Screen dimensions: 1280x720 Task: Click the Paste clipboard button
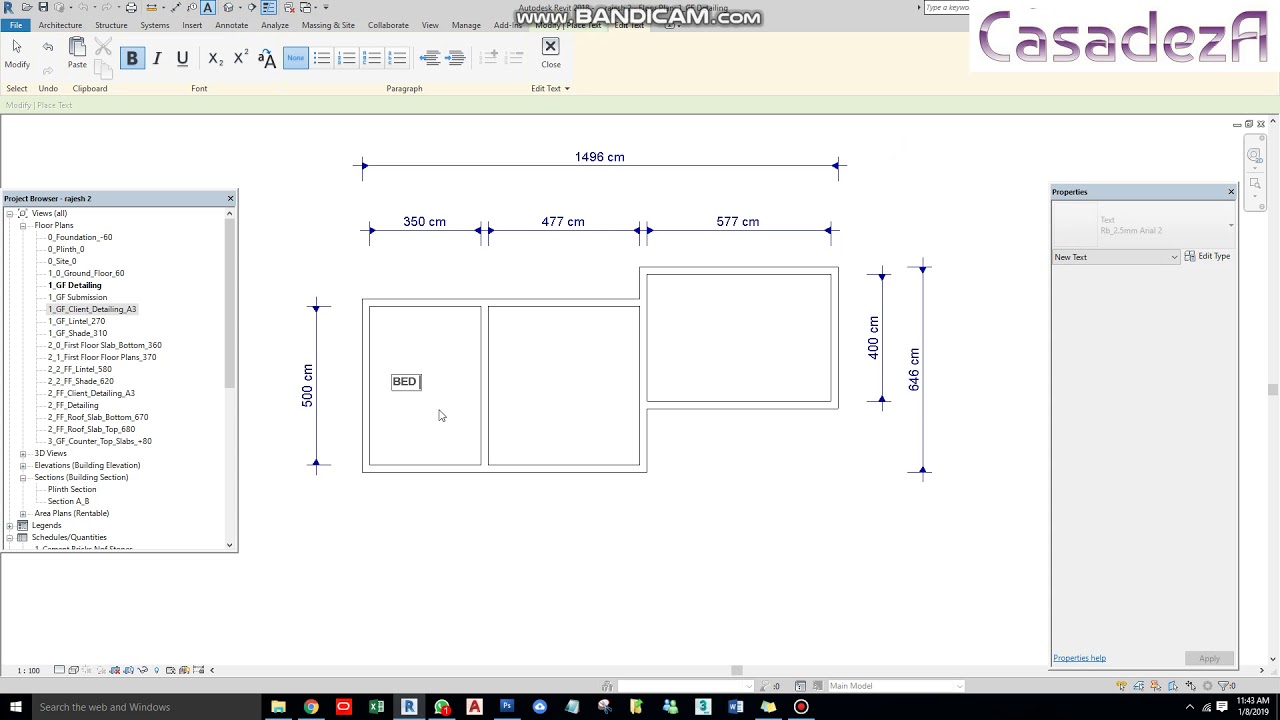tap(77, 53)
